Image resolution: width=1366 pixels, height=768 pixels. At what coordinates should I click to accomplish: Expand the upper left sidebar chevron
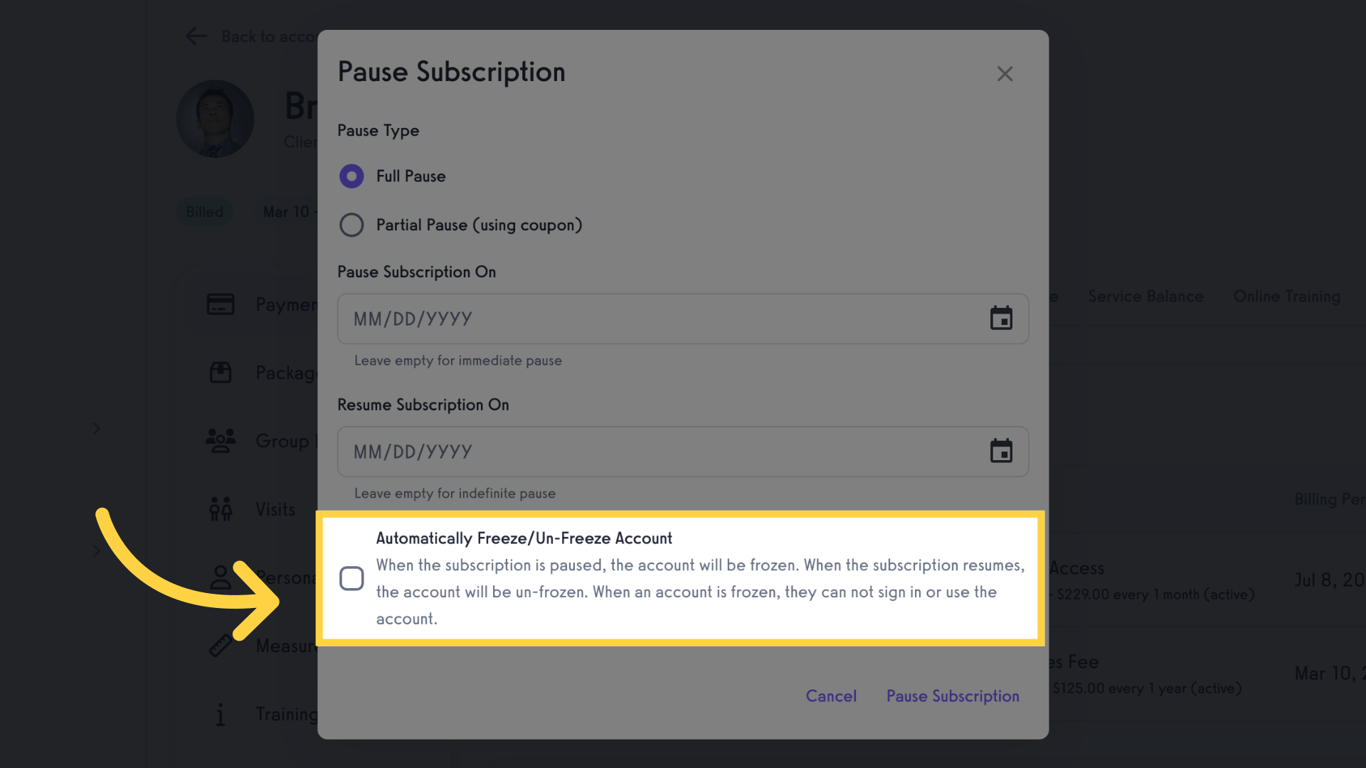tap(97, 429)
